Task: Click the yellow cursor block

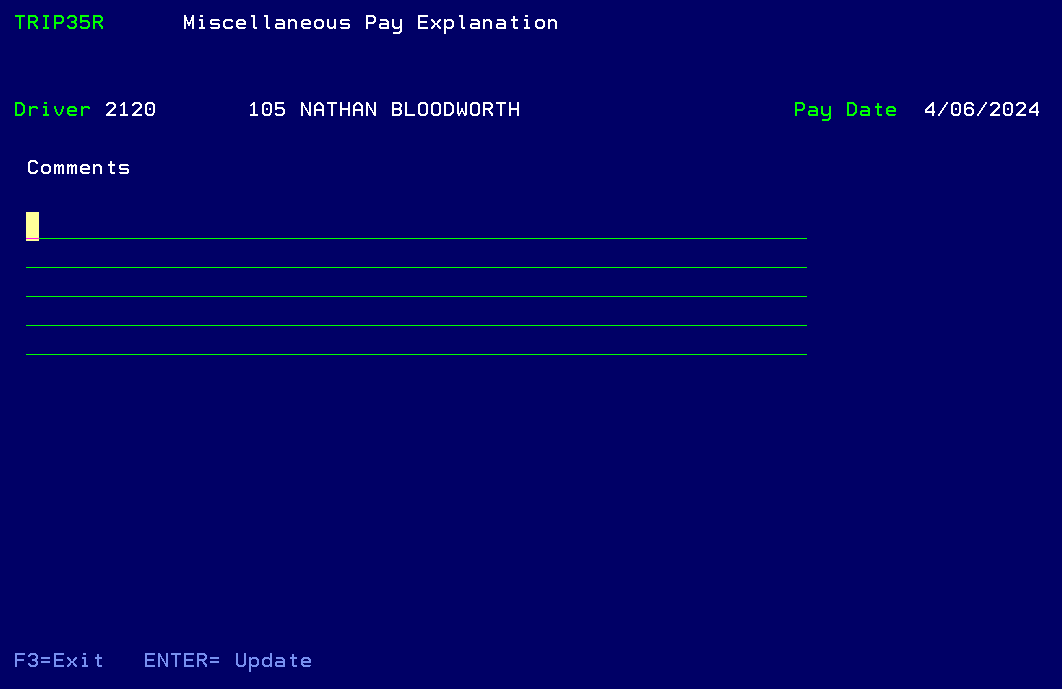Action: [x=33, y=225]
